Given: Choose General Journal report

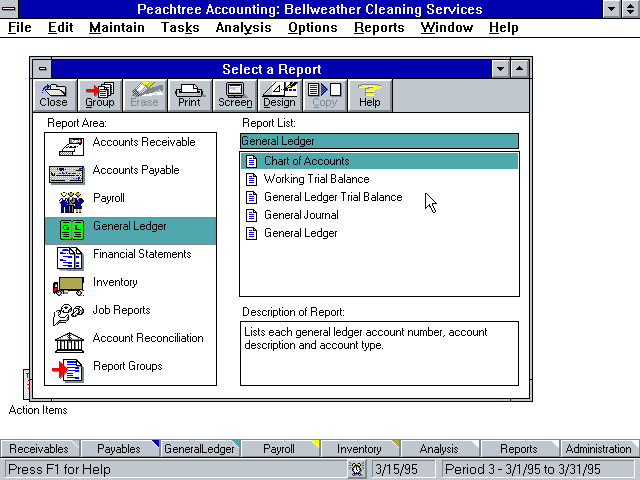Looking at the screenshot, I should point(379,215).
